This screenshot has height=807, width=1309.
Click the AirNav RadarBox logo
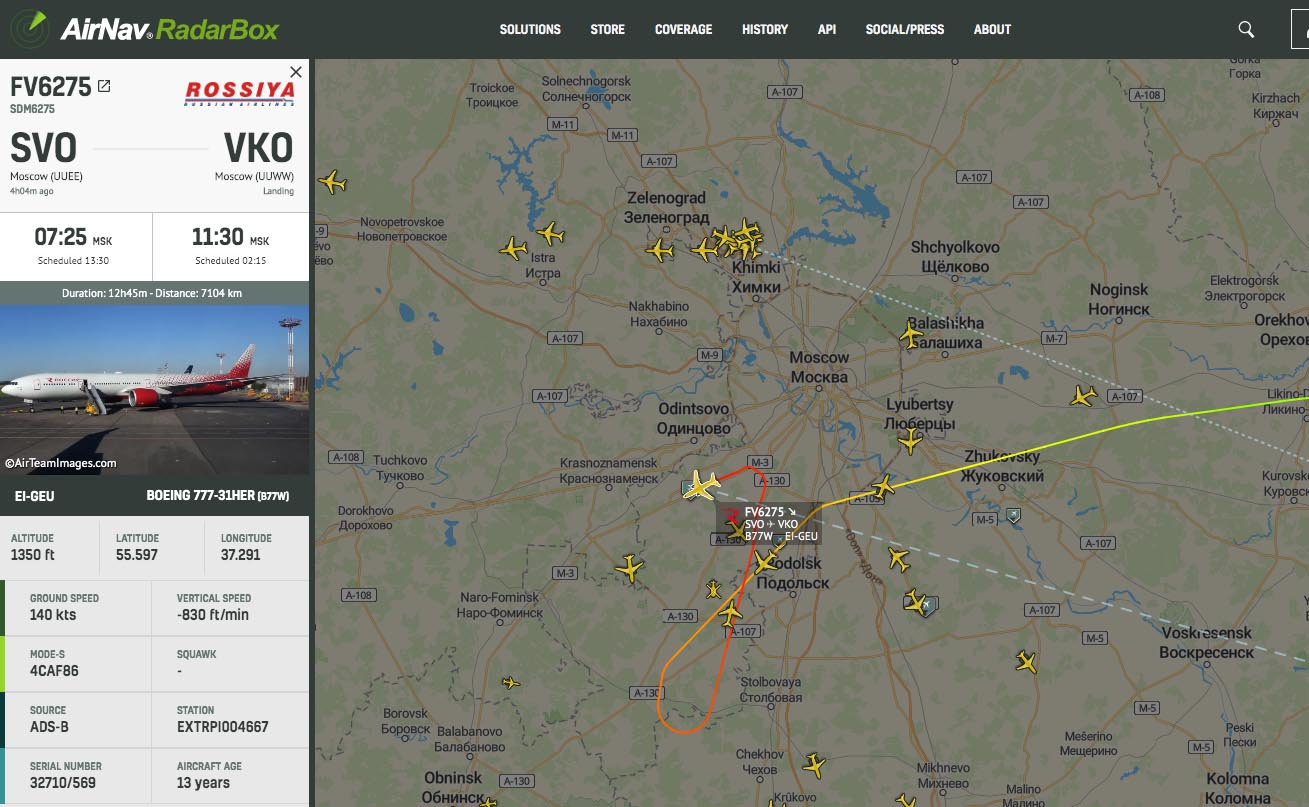(145, 28)
